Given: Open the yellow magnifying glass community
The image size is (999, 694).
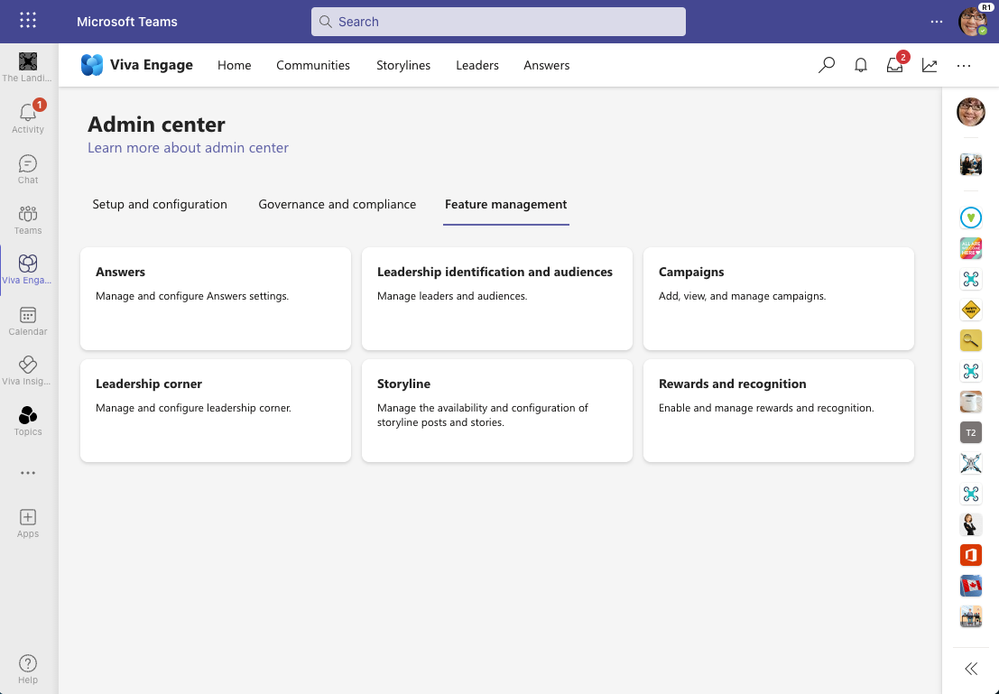Looking at the screenshot, I should [971, 340].
